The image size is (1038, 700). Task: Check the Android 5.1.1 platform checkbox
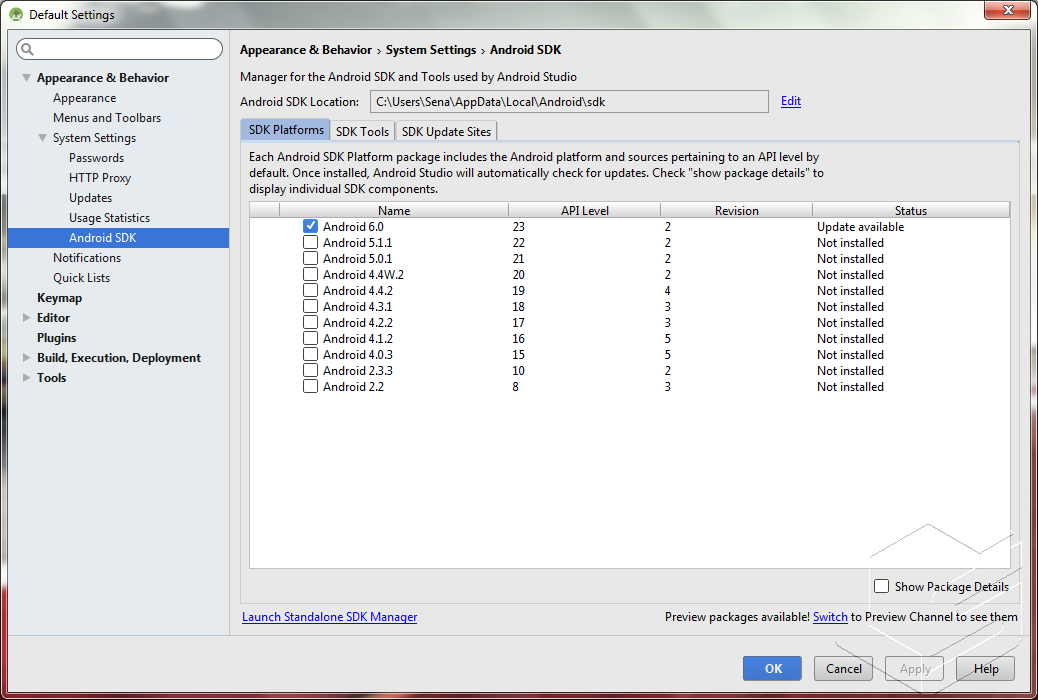[310, 242]
